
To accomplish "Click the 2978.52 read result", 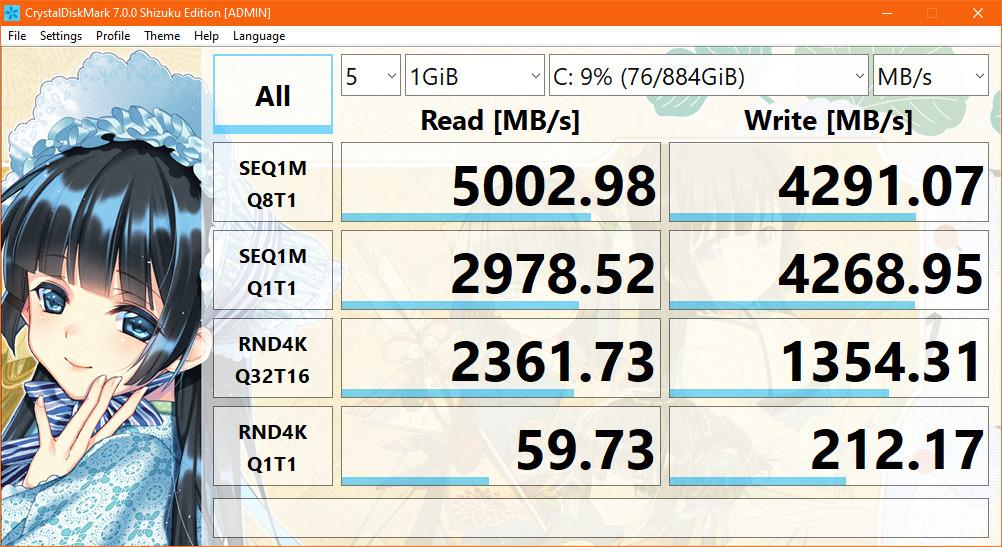I will tap(501, 270).
